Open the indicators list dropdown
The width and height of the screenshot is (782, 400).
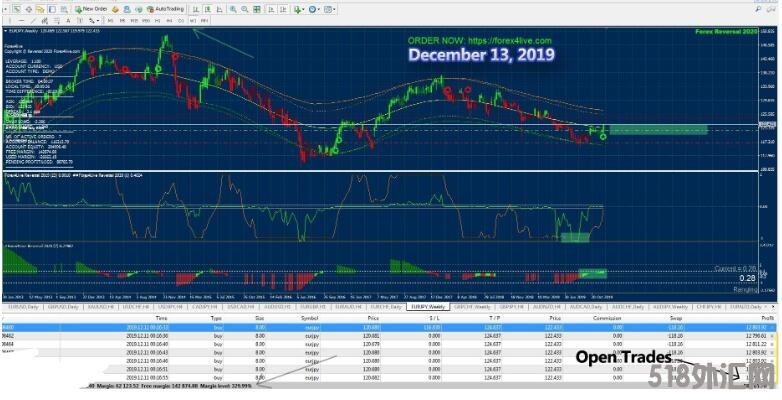(x=298, y=8)
